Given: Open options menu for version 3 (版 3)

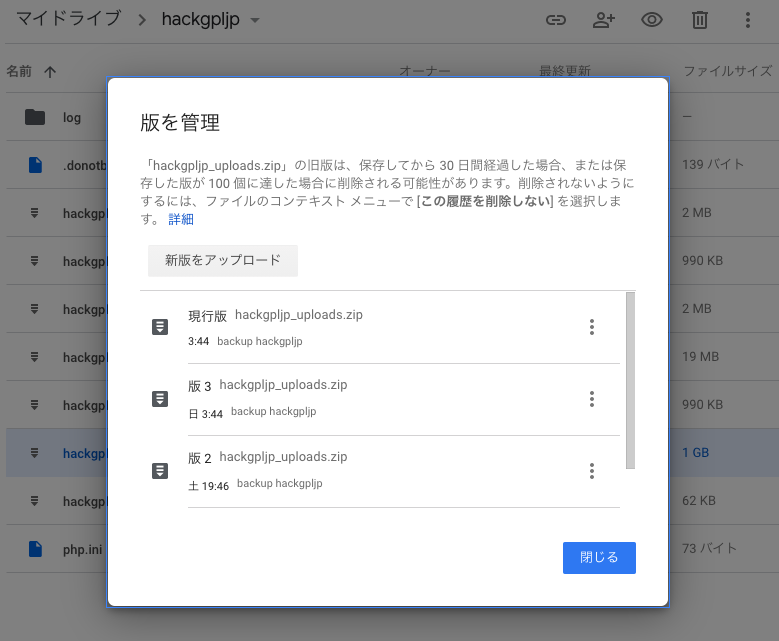Looking at the screenshot, I should pos(592,399).
